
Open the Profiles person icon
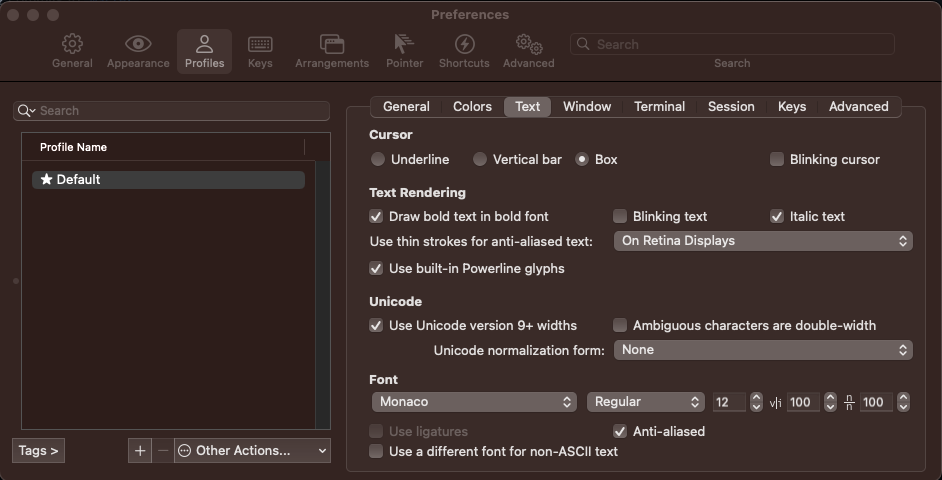204,44
